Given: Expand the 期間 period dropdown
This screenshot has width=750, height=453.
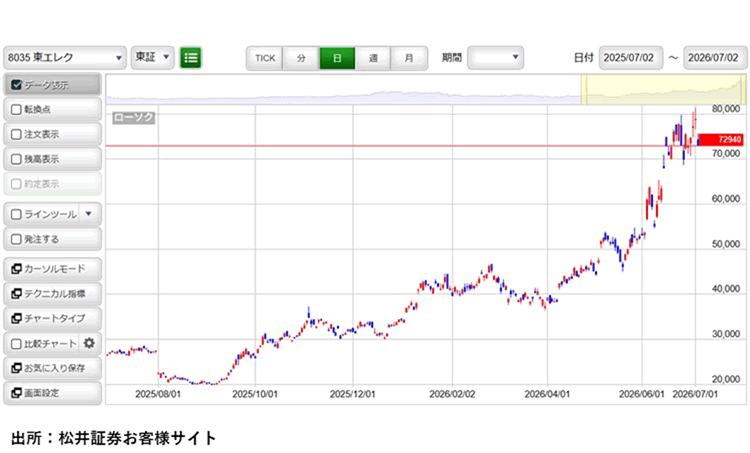Looking at the screenshot, I should point(495,57).
